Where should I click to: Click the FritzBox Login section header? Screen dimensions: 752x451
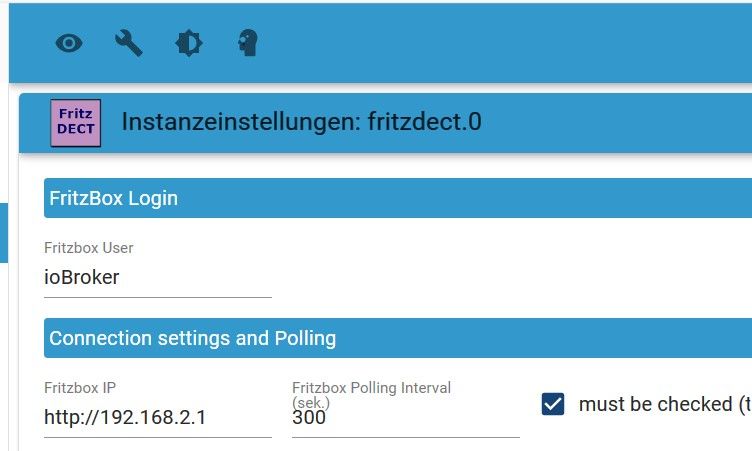(113, 198)
